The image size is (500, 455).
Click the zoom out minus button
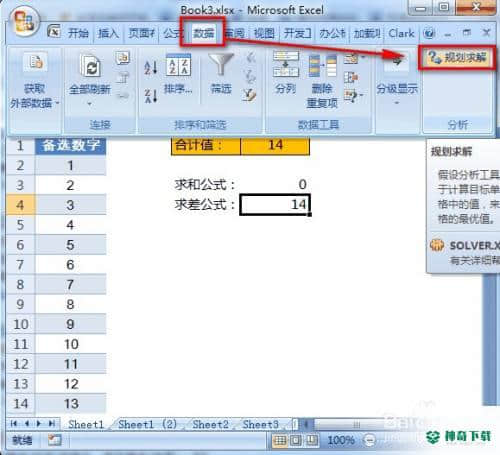[x=369, y=440]
